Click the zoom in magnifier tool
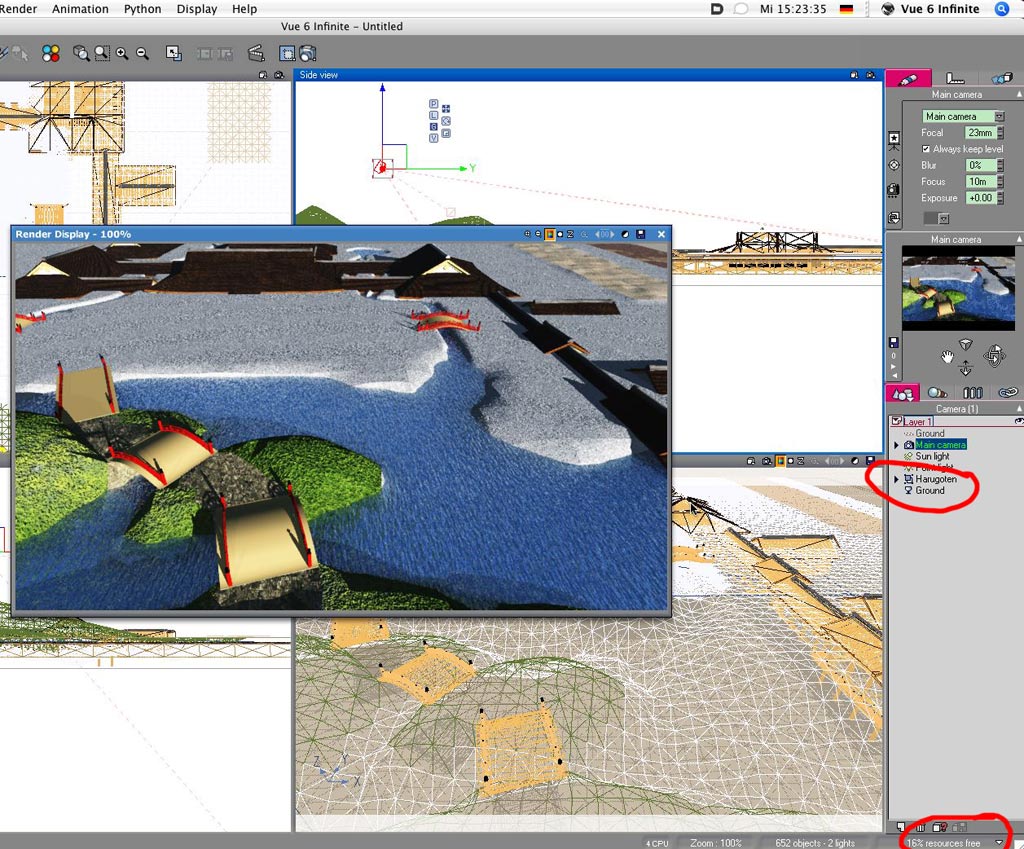 click(122, 54)
